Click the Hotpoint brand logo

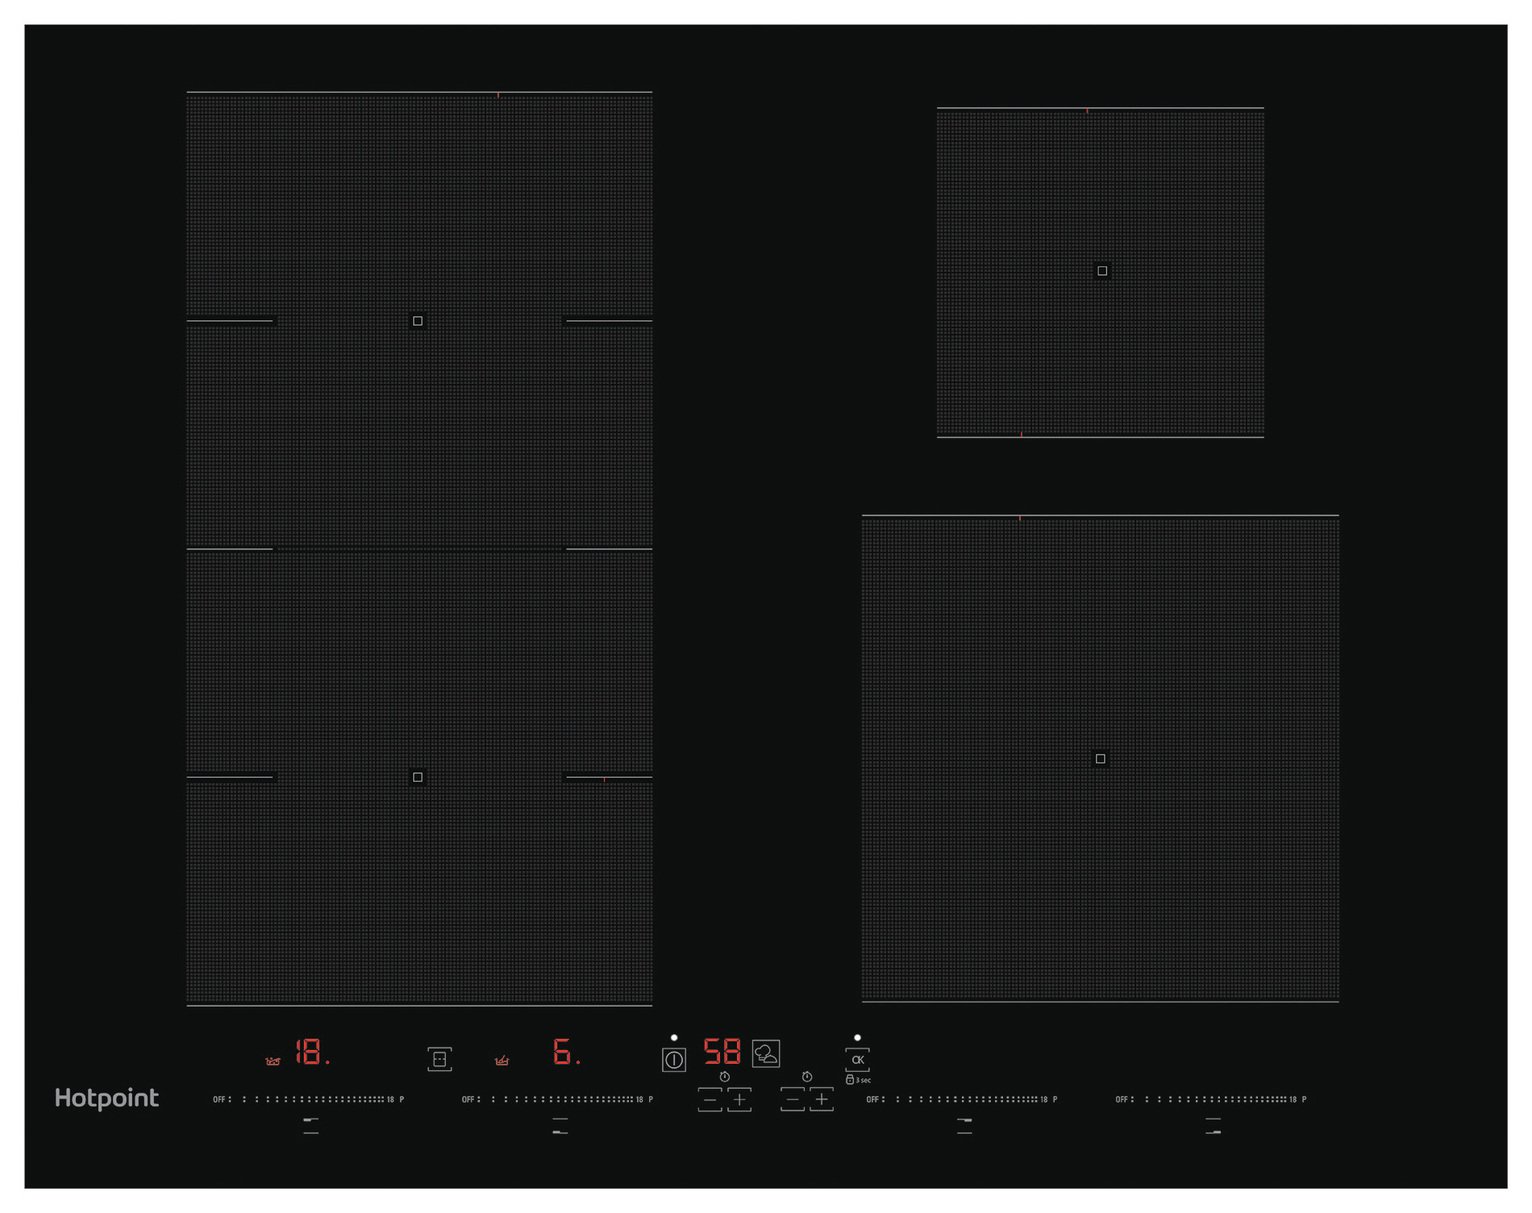coord(106,1098)
